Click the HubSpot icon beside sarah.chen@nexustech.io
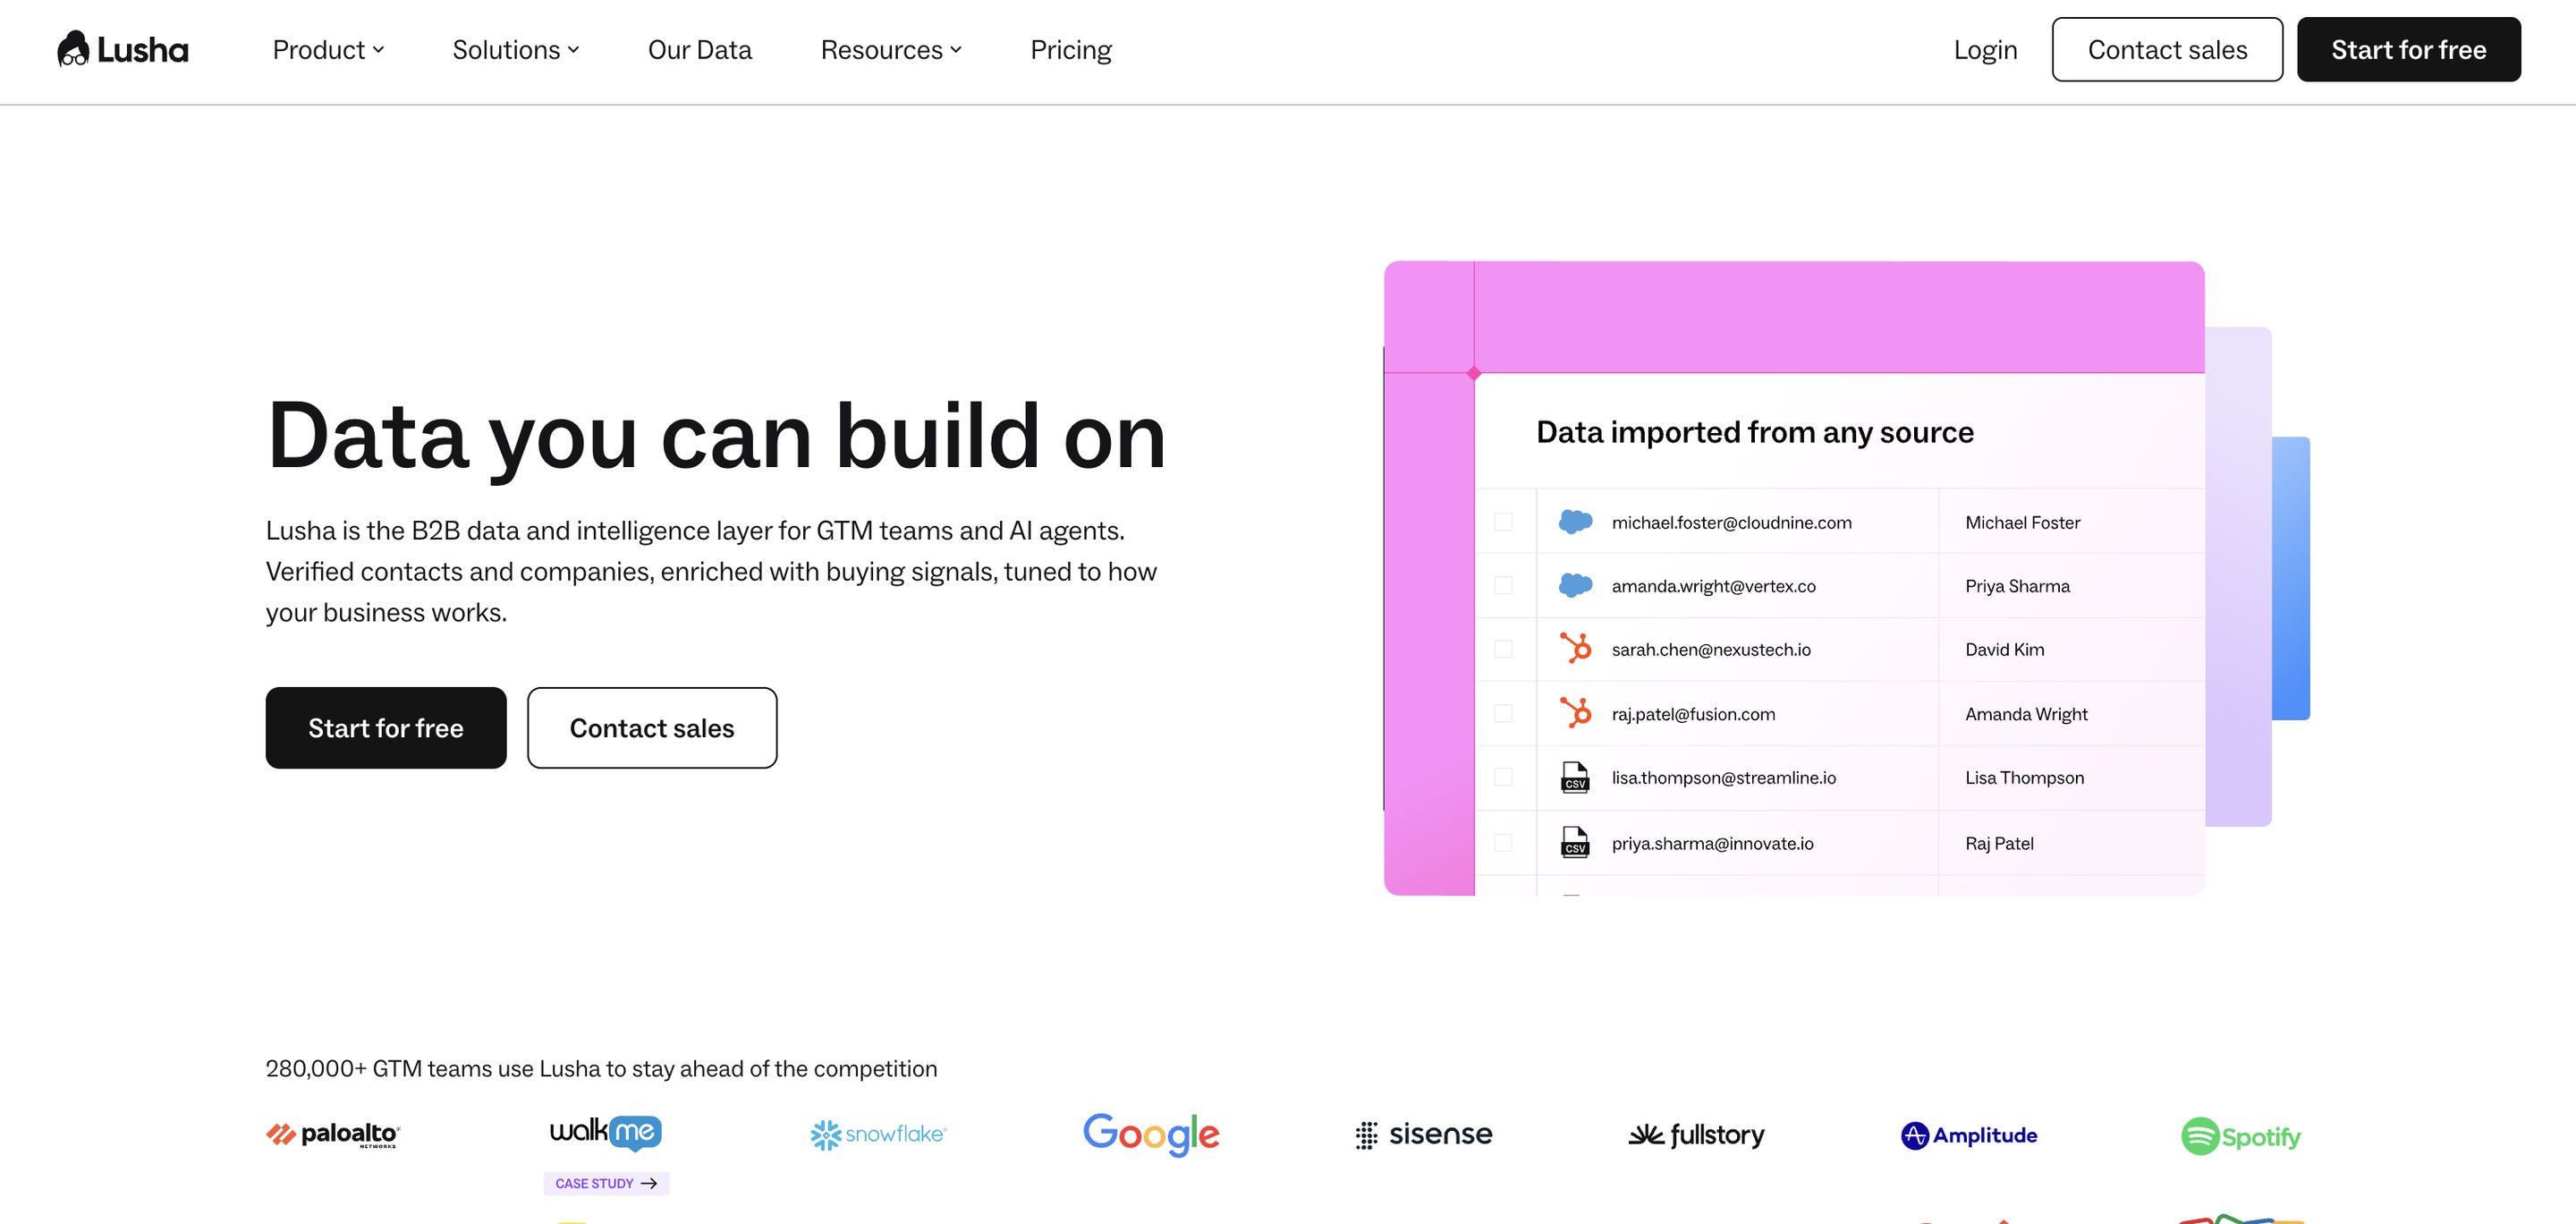Screen dimensions: 2576x1224 click(1575, 649)
